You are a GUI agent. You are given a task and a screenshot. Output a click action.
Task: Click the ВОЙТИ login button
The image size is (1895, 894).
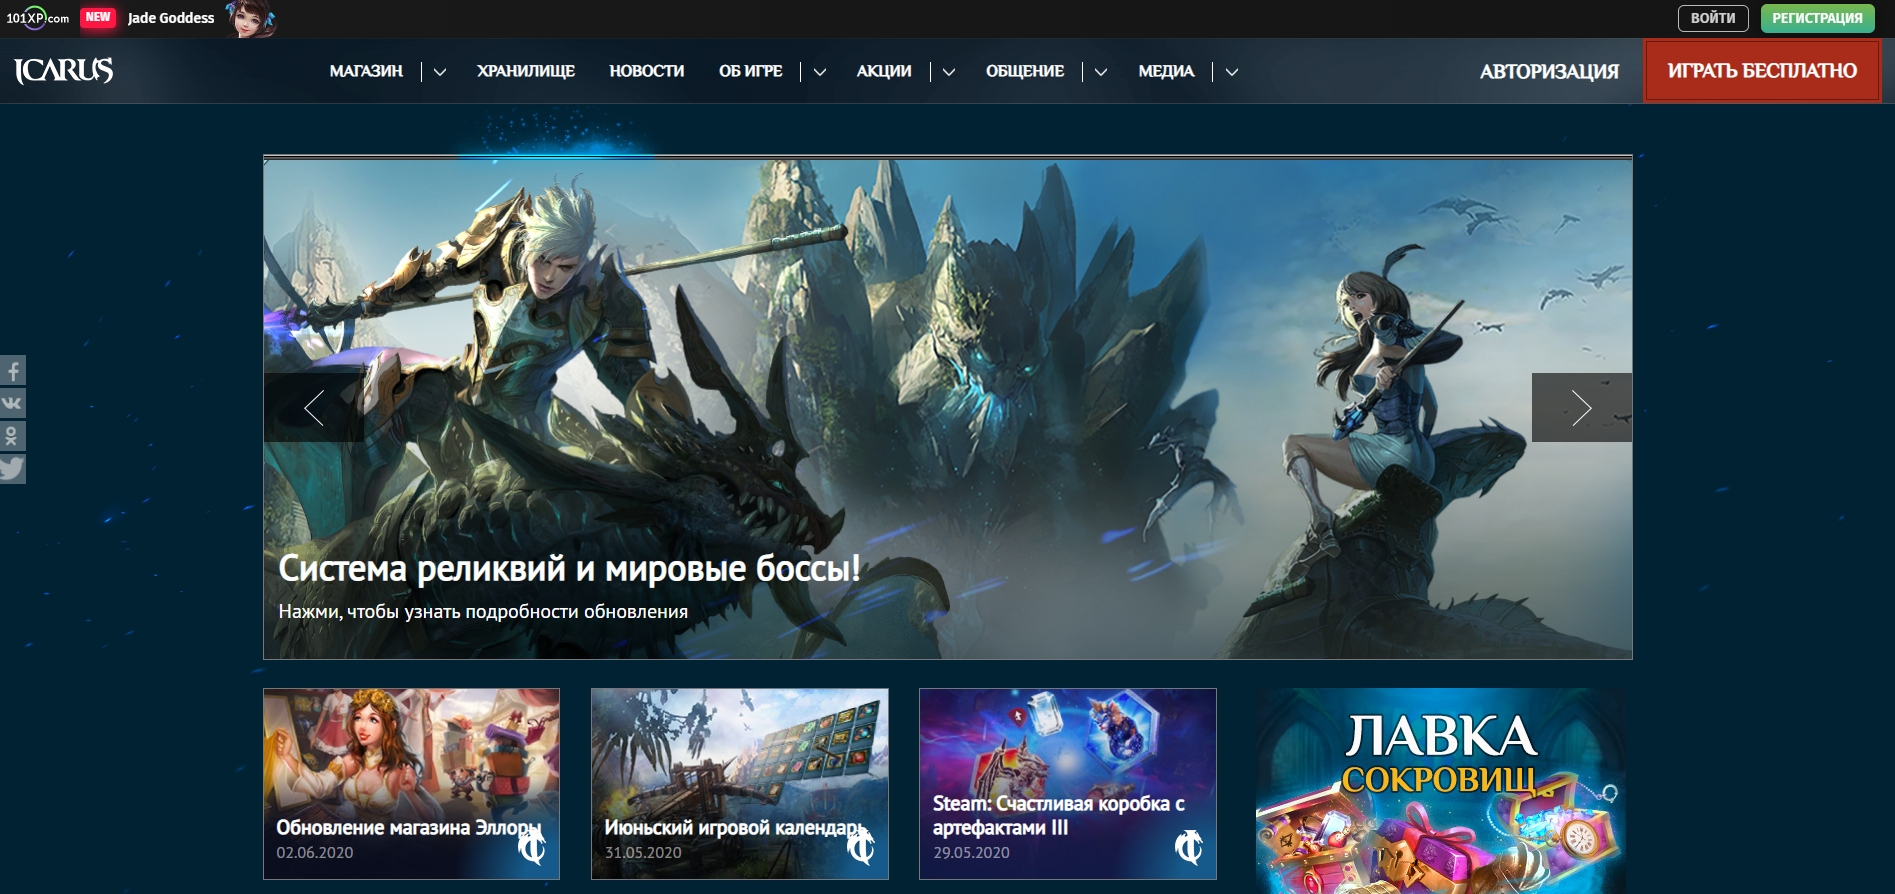[x=1713, y=18]
